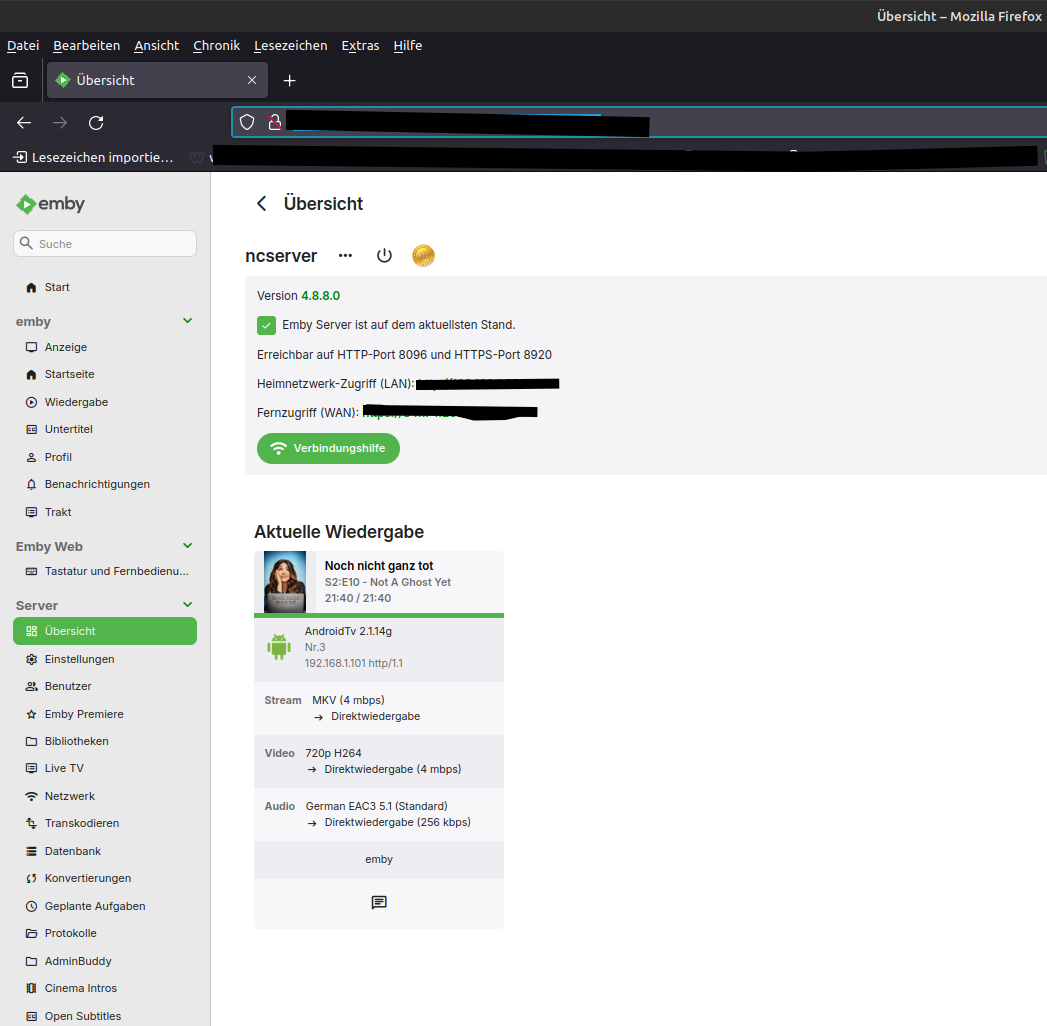Click the green Android device icon
The image size is (1047, 1026).
coord(279,647)
